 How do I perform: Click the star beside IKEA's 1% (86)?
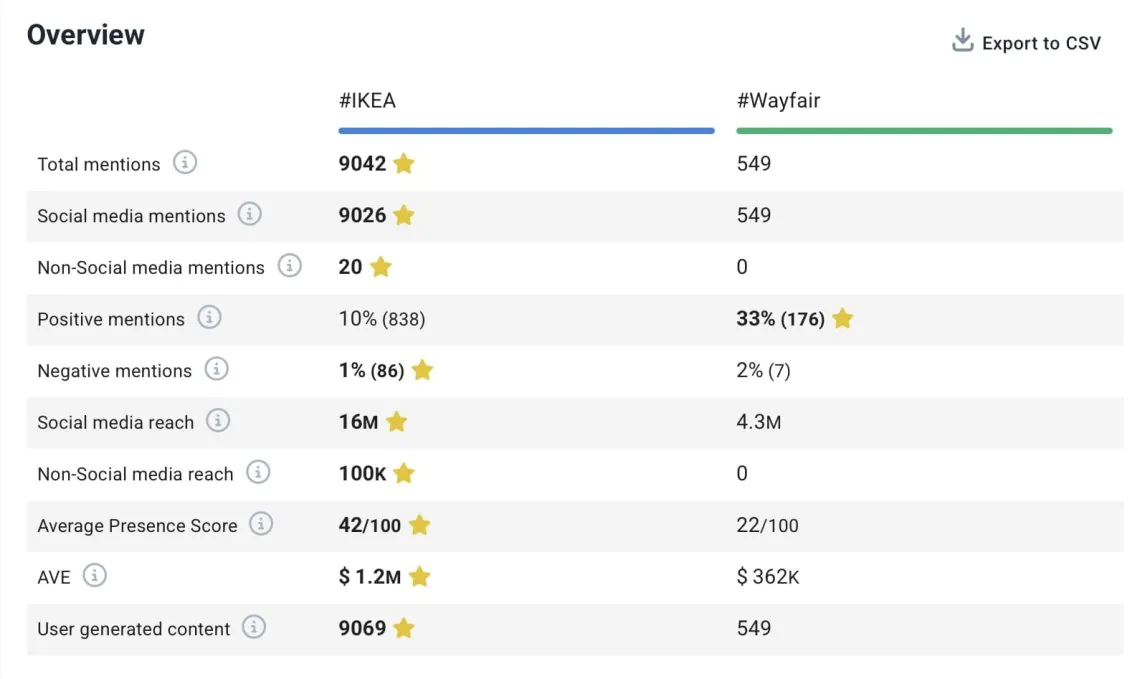click(x=422, y=369)
